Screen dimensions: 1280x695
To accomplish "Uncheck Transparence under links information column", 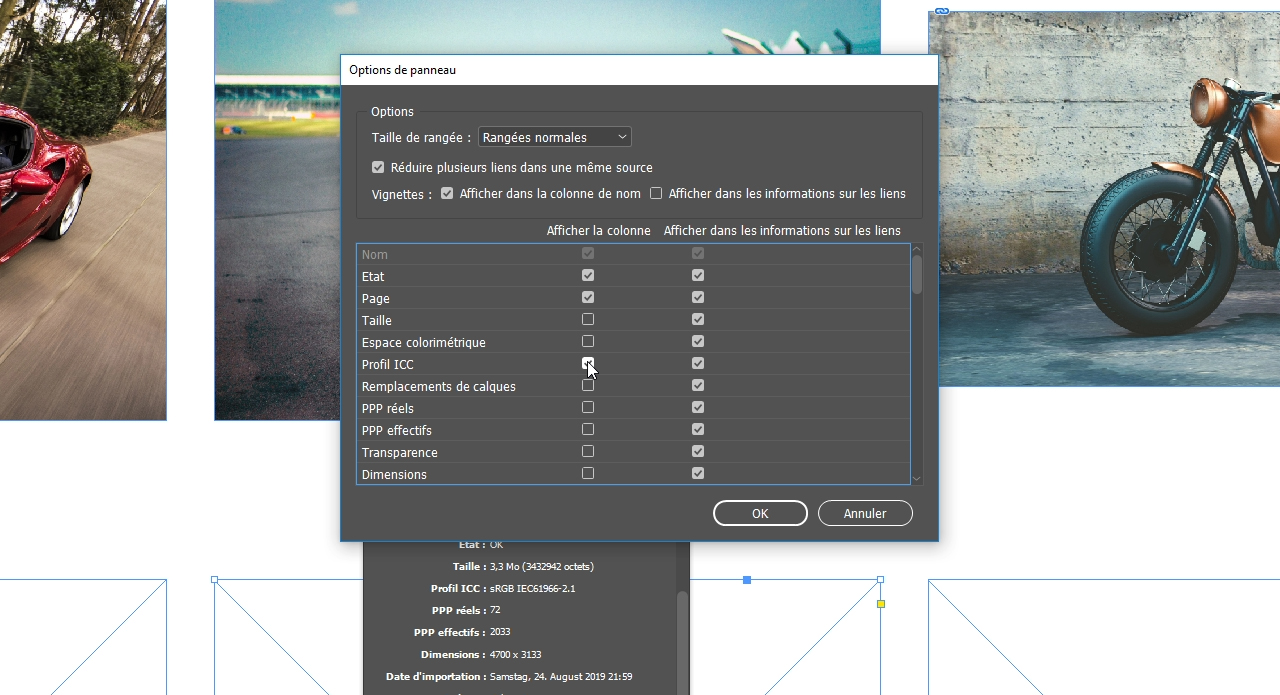I will 698,451.
